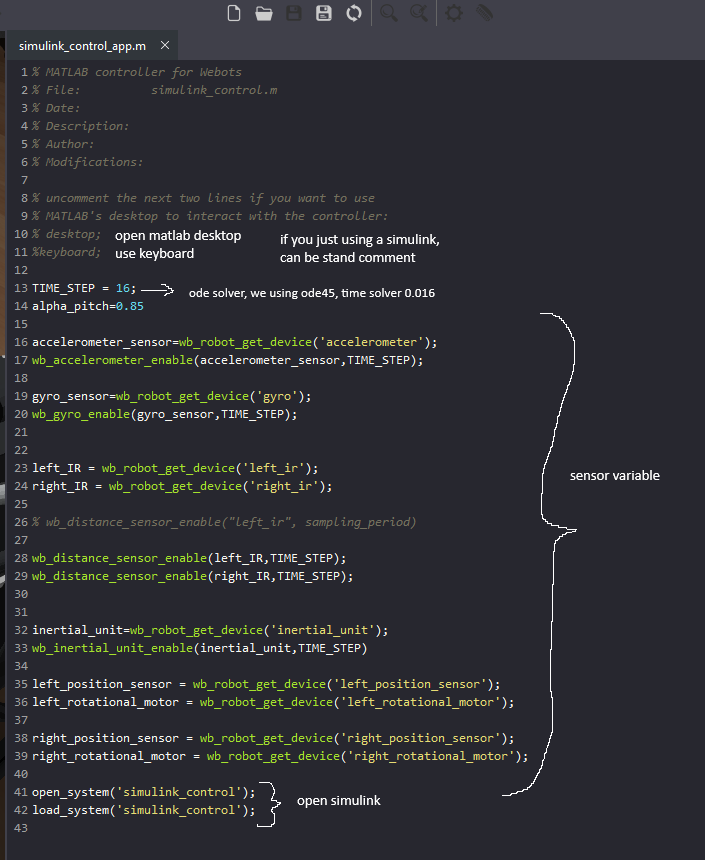Viewport: 705px width, 860px height.
Task: Click the 'simulink_control.m' file comment
Action: point(214,90)
